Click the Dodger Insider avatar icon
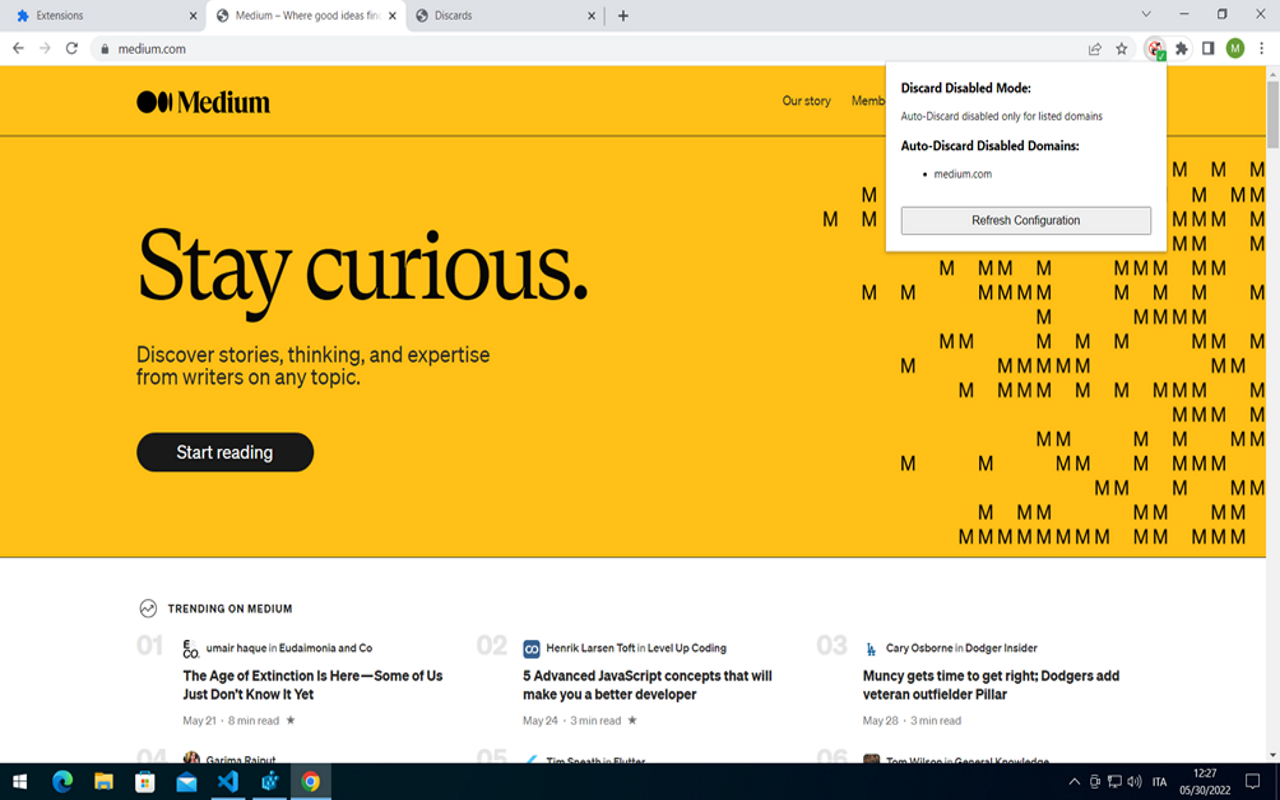Screen dimensions: 1280x800 pos(871,648)
